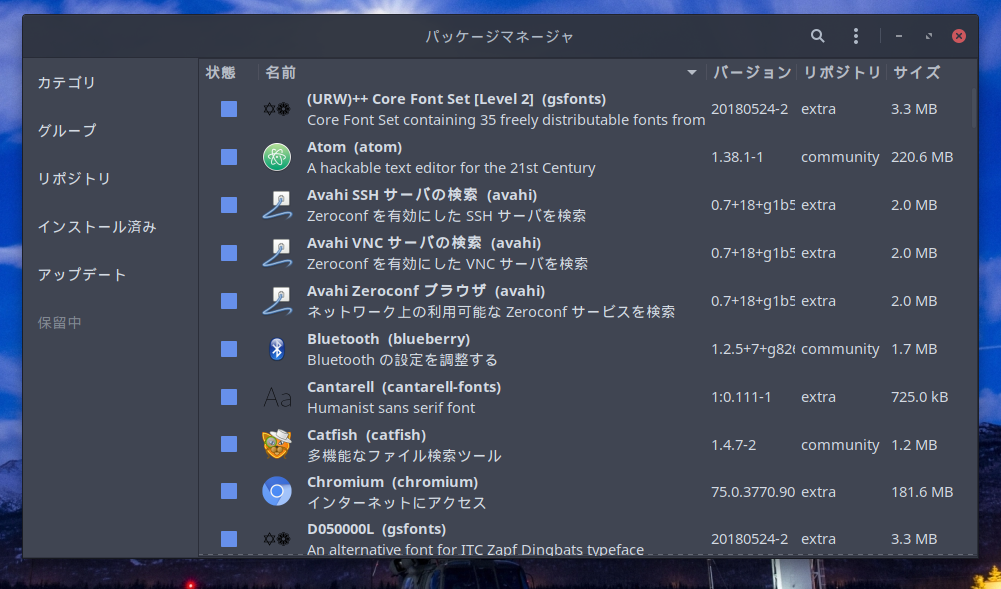
Task: Sort by the バージョン column header
Action: (752, 73)
